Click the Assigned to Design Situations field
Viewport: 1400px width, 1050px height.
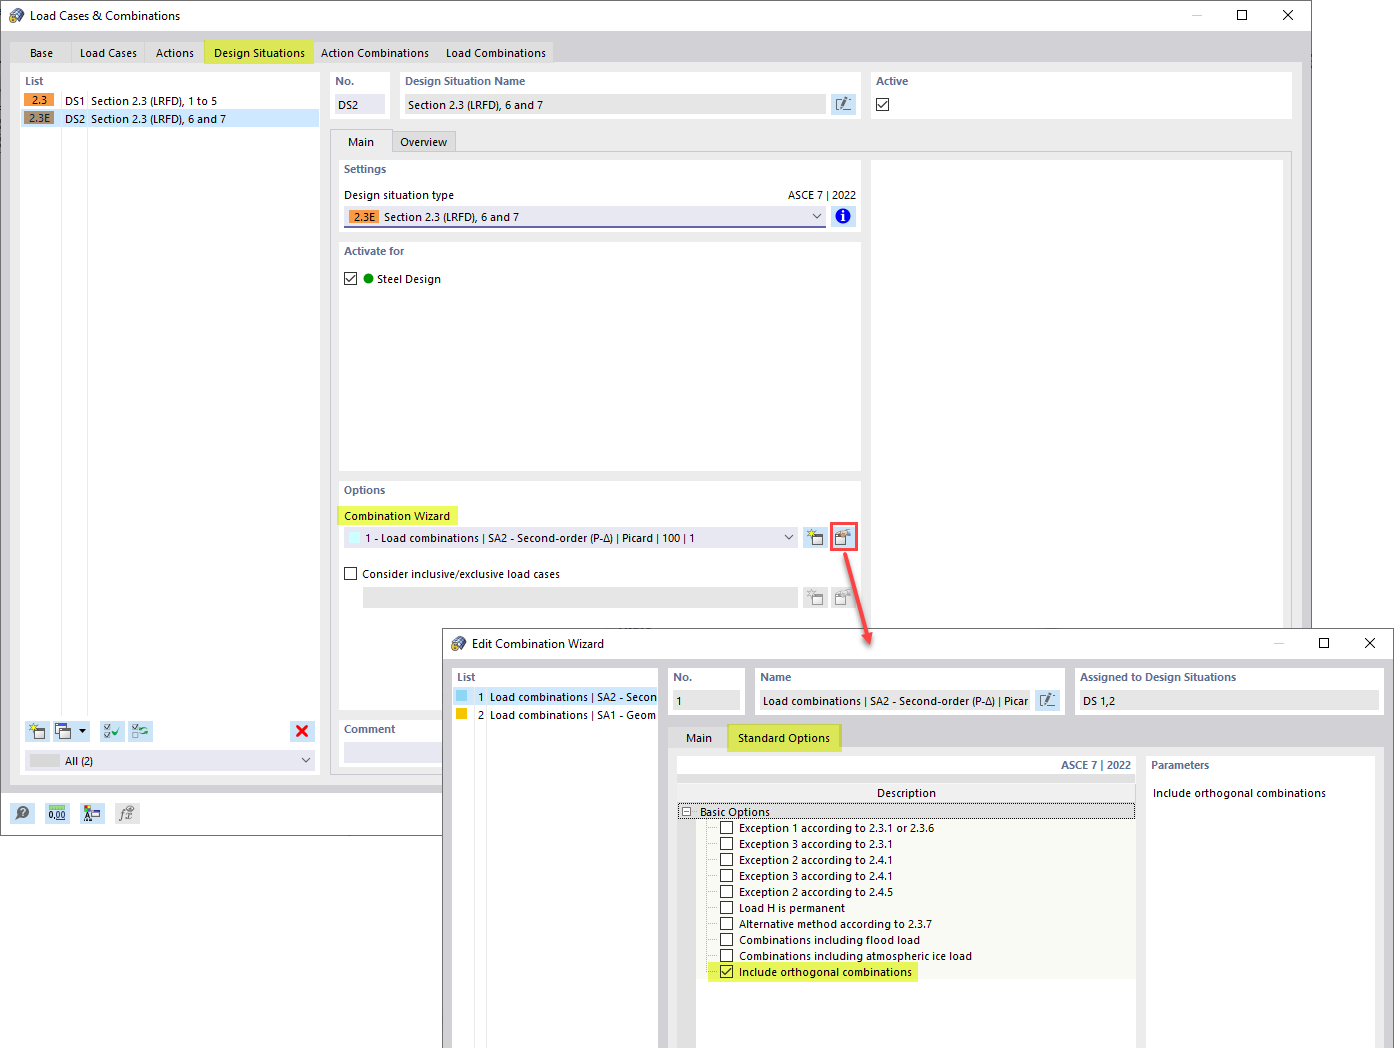pos(1229,700)
